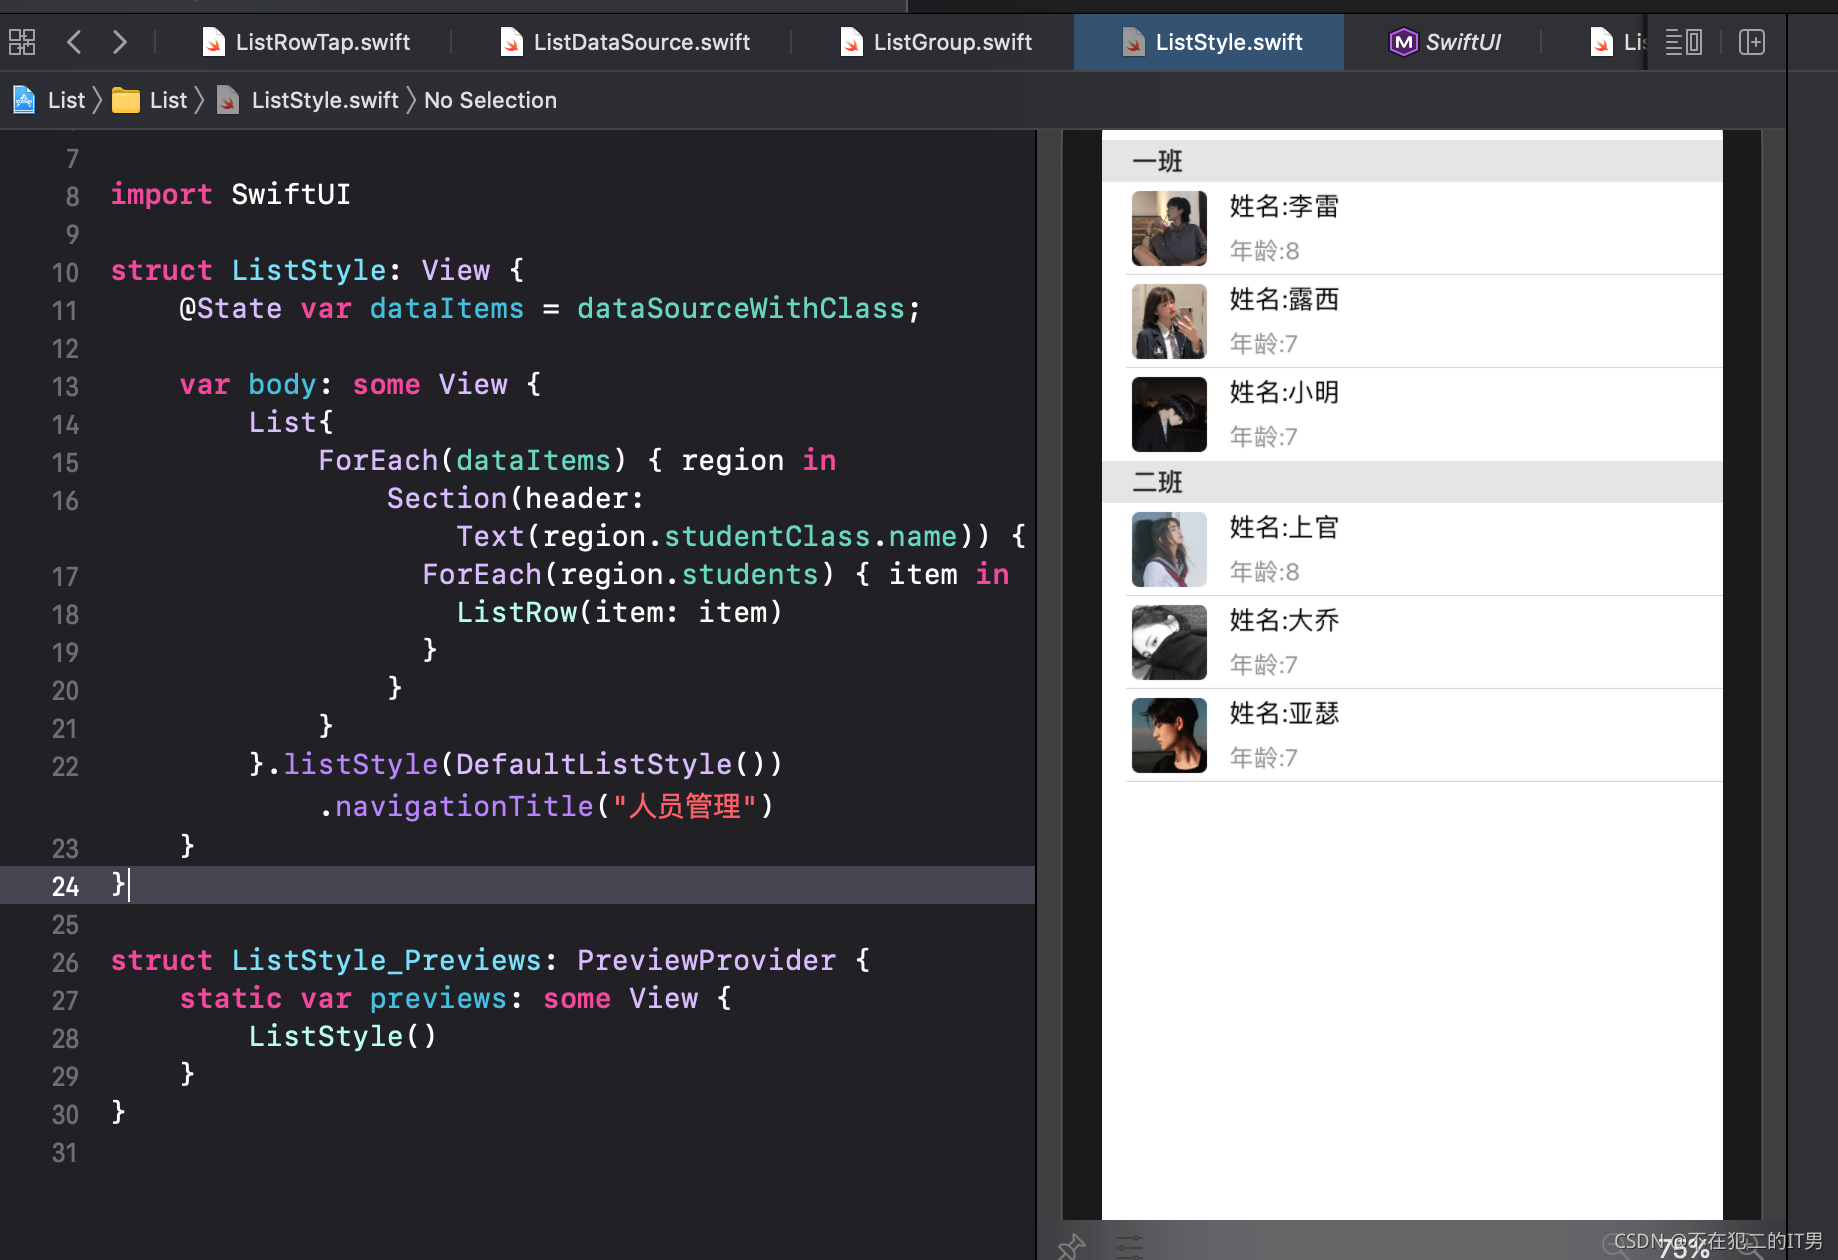
Task: Click ListRow(item: item) call
Action: 620,612
